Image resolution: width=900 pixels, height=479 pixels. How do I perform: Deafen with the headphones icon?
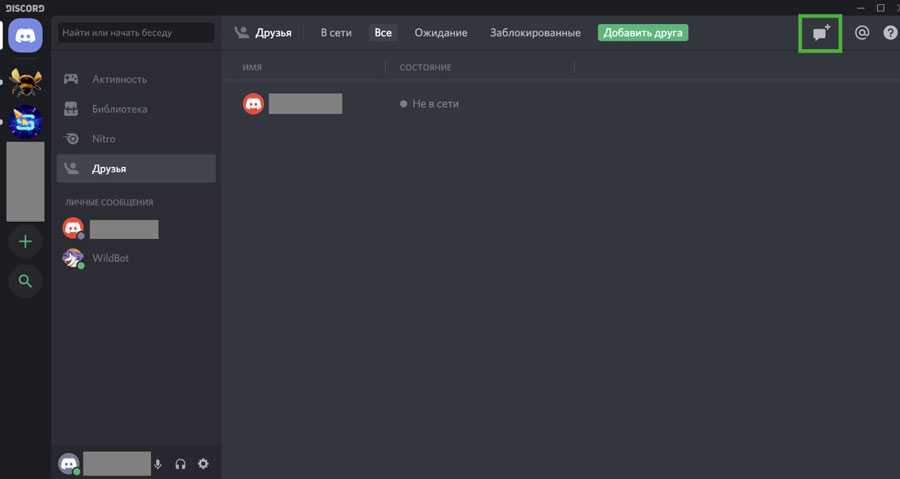(x=180, y=464)
